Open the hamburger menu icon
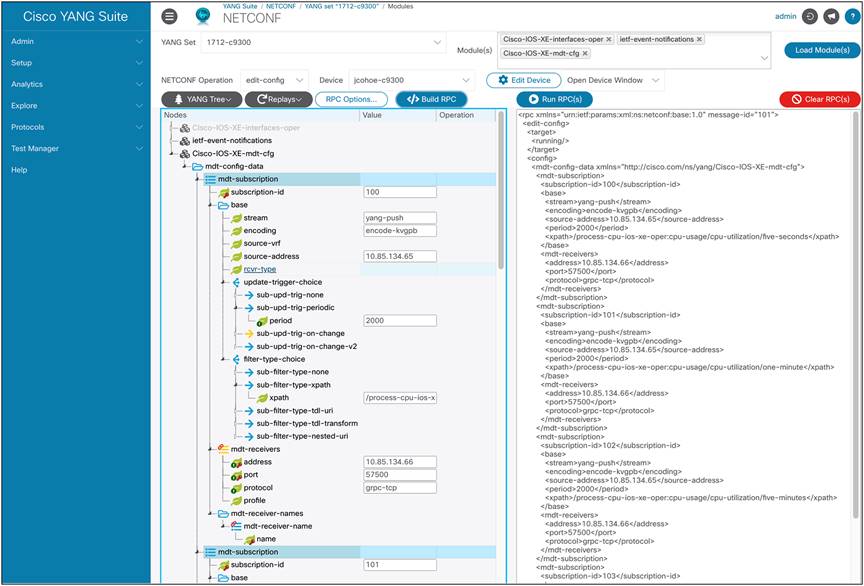 169,17
